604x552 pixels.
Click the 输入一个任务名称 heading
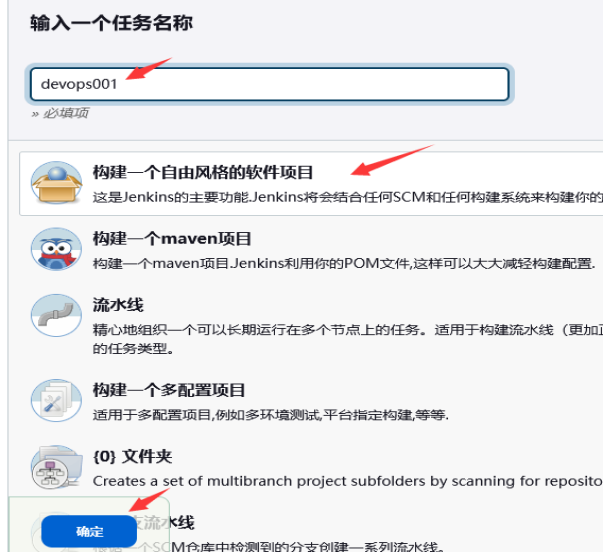pyautogui.click(x=111, y=23)
